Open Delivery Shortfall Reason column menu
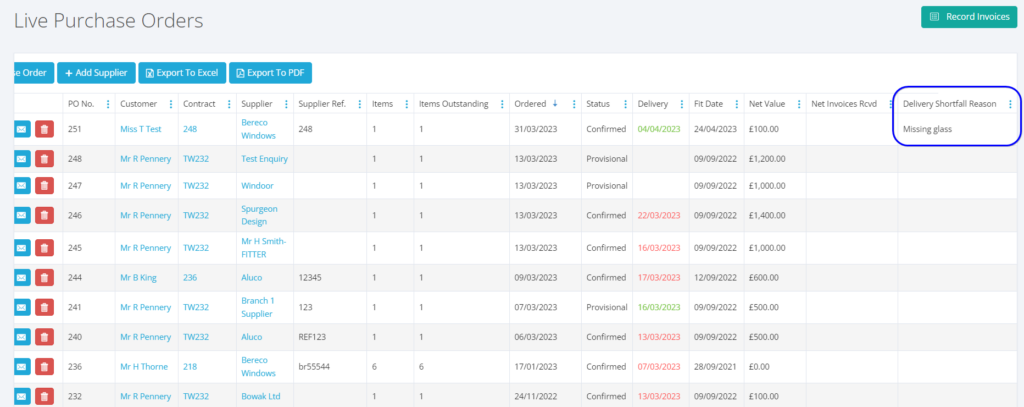This screenshot has width=1024, height=407. pos(1010,104)
